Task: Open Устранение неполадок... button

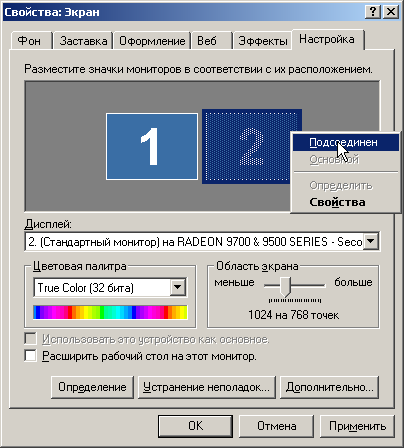Action: [207, 387]
